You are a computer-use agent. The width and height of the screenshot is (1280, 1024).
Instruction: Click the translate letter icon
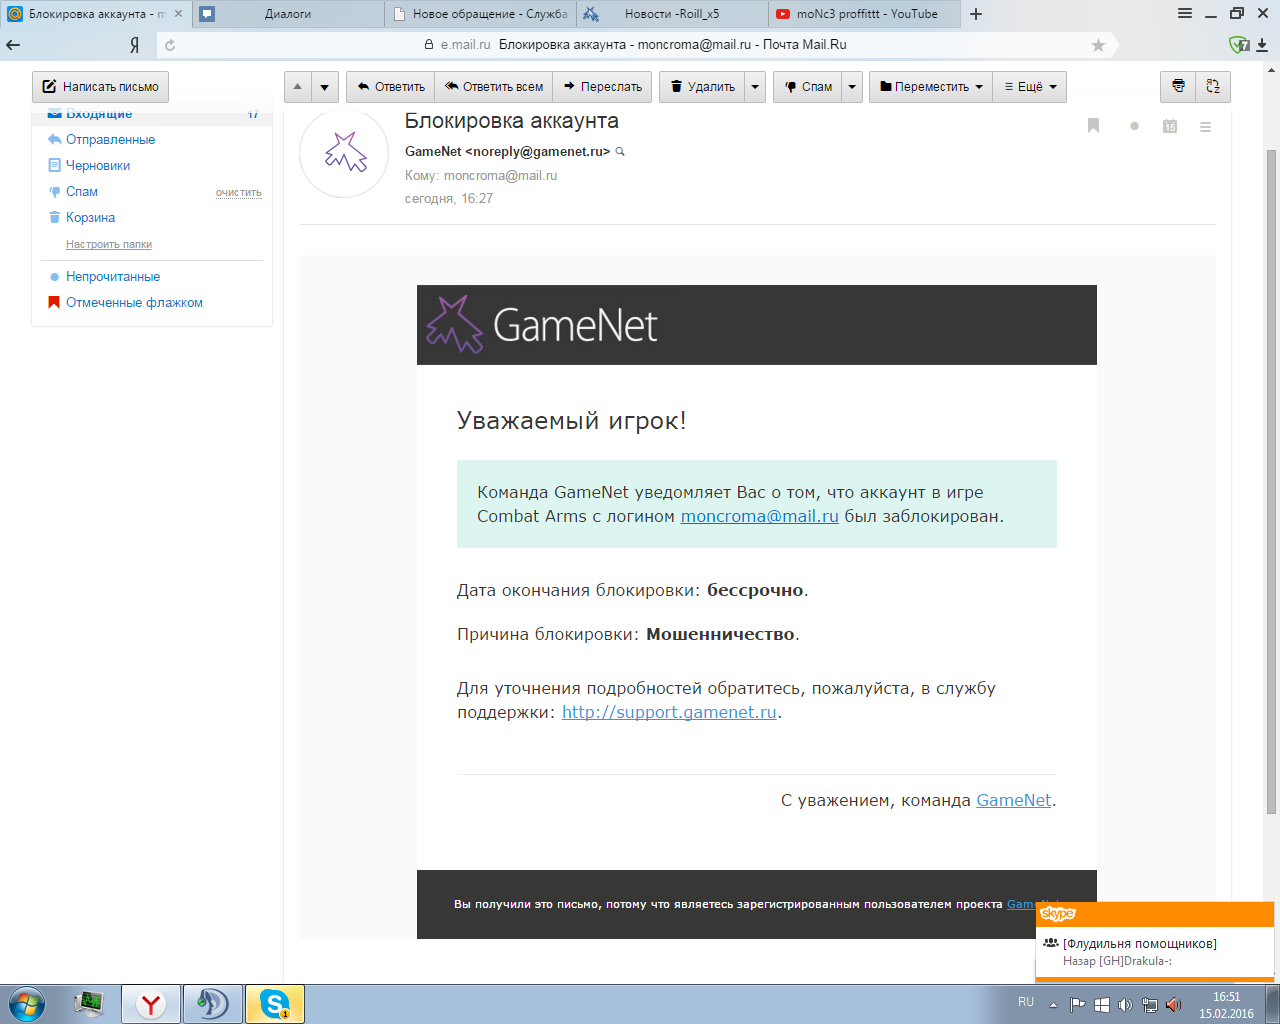pyautogui.click(x=1213, y=87)
